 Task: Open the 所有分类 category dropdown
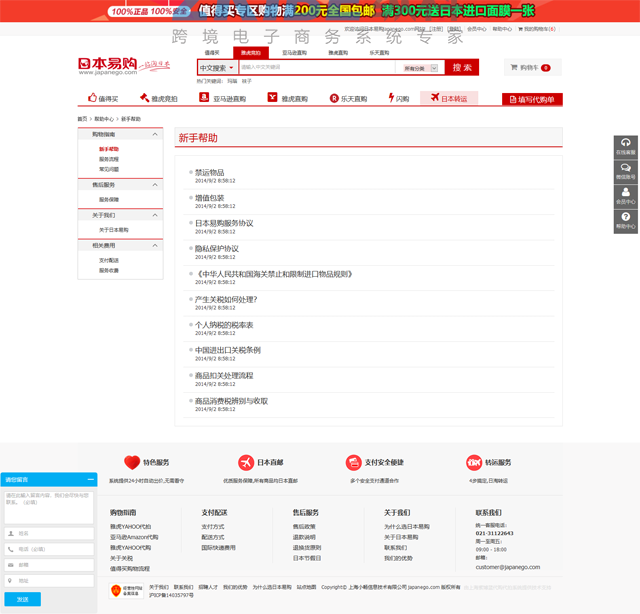(420, 68)
